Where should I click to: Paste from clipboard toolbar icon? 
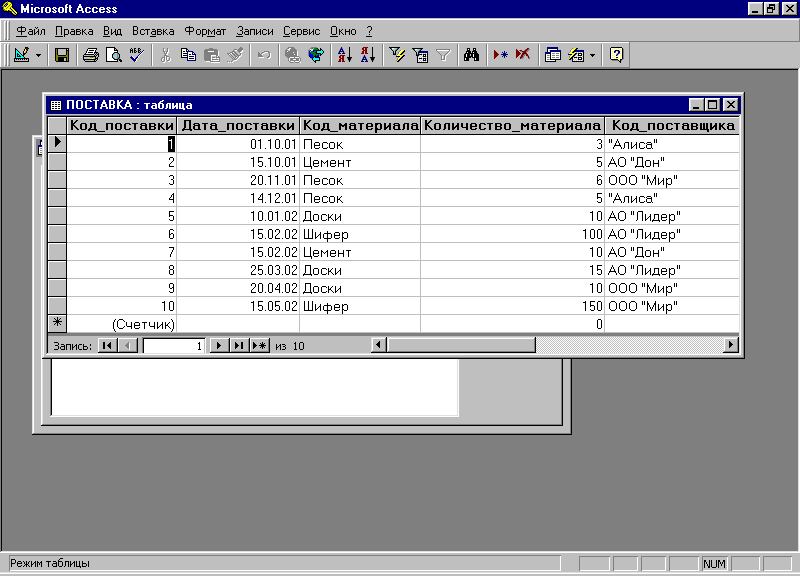tap(211, 55)
